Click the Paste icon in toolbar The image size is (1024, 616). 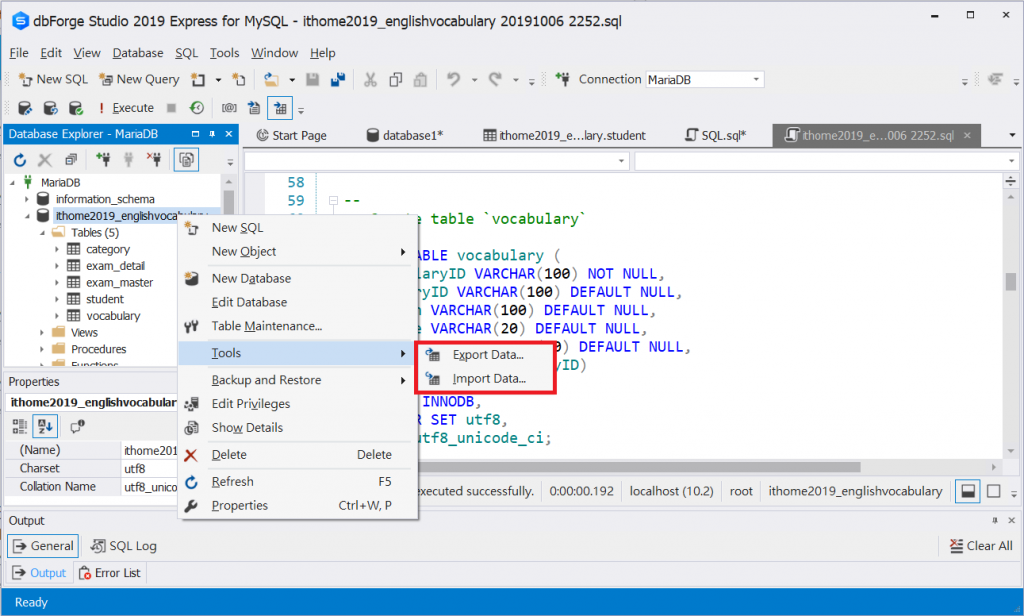click(x=421, y=80)
